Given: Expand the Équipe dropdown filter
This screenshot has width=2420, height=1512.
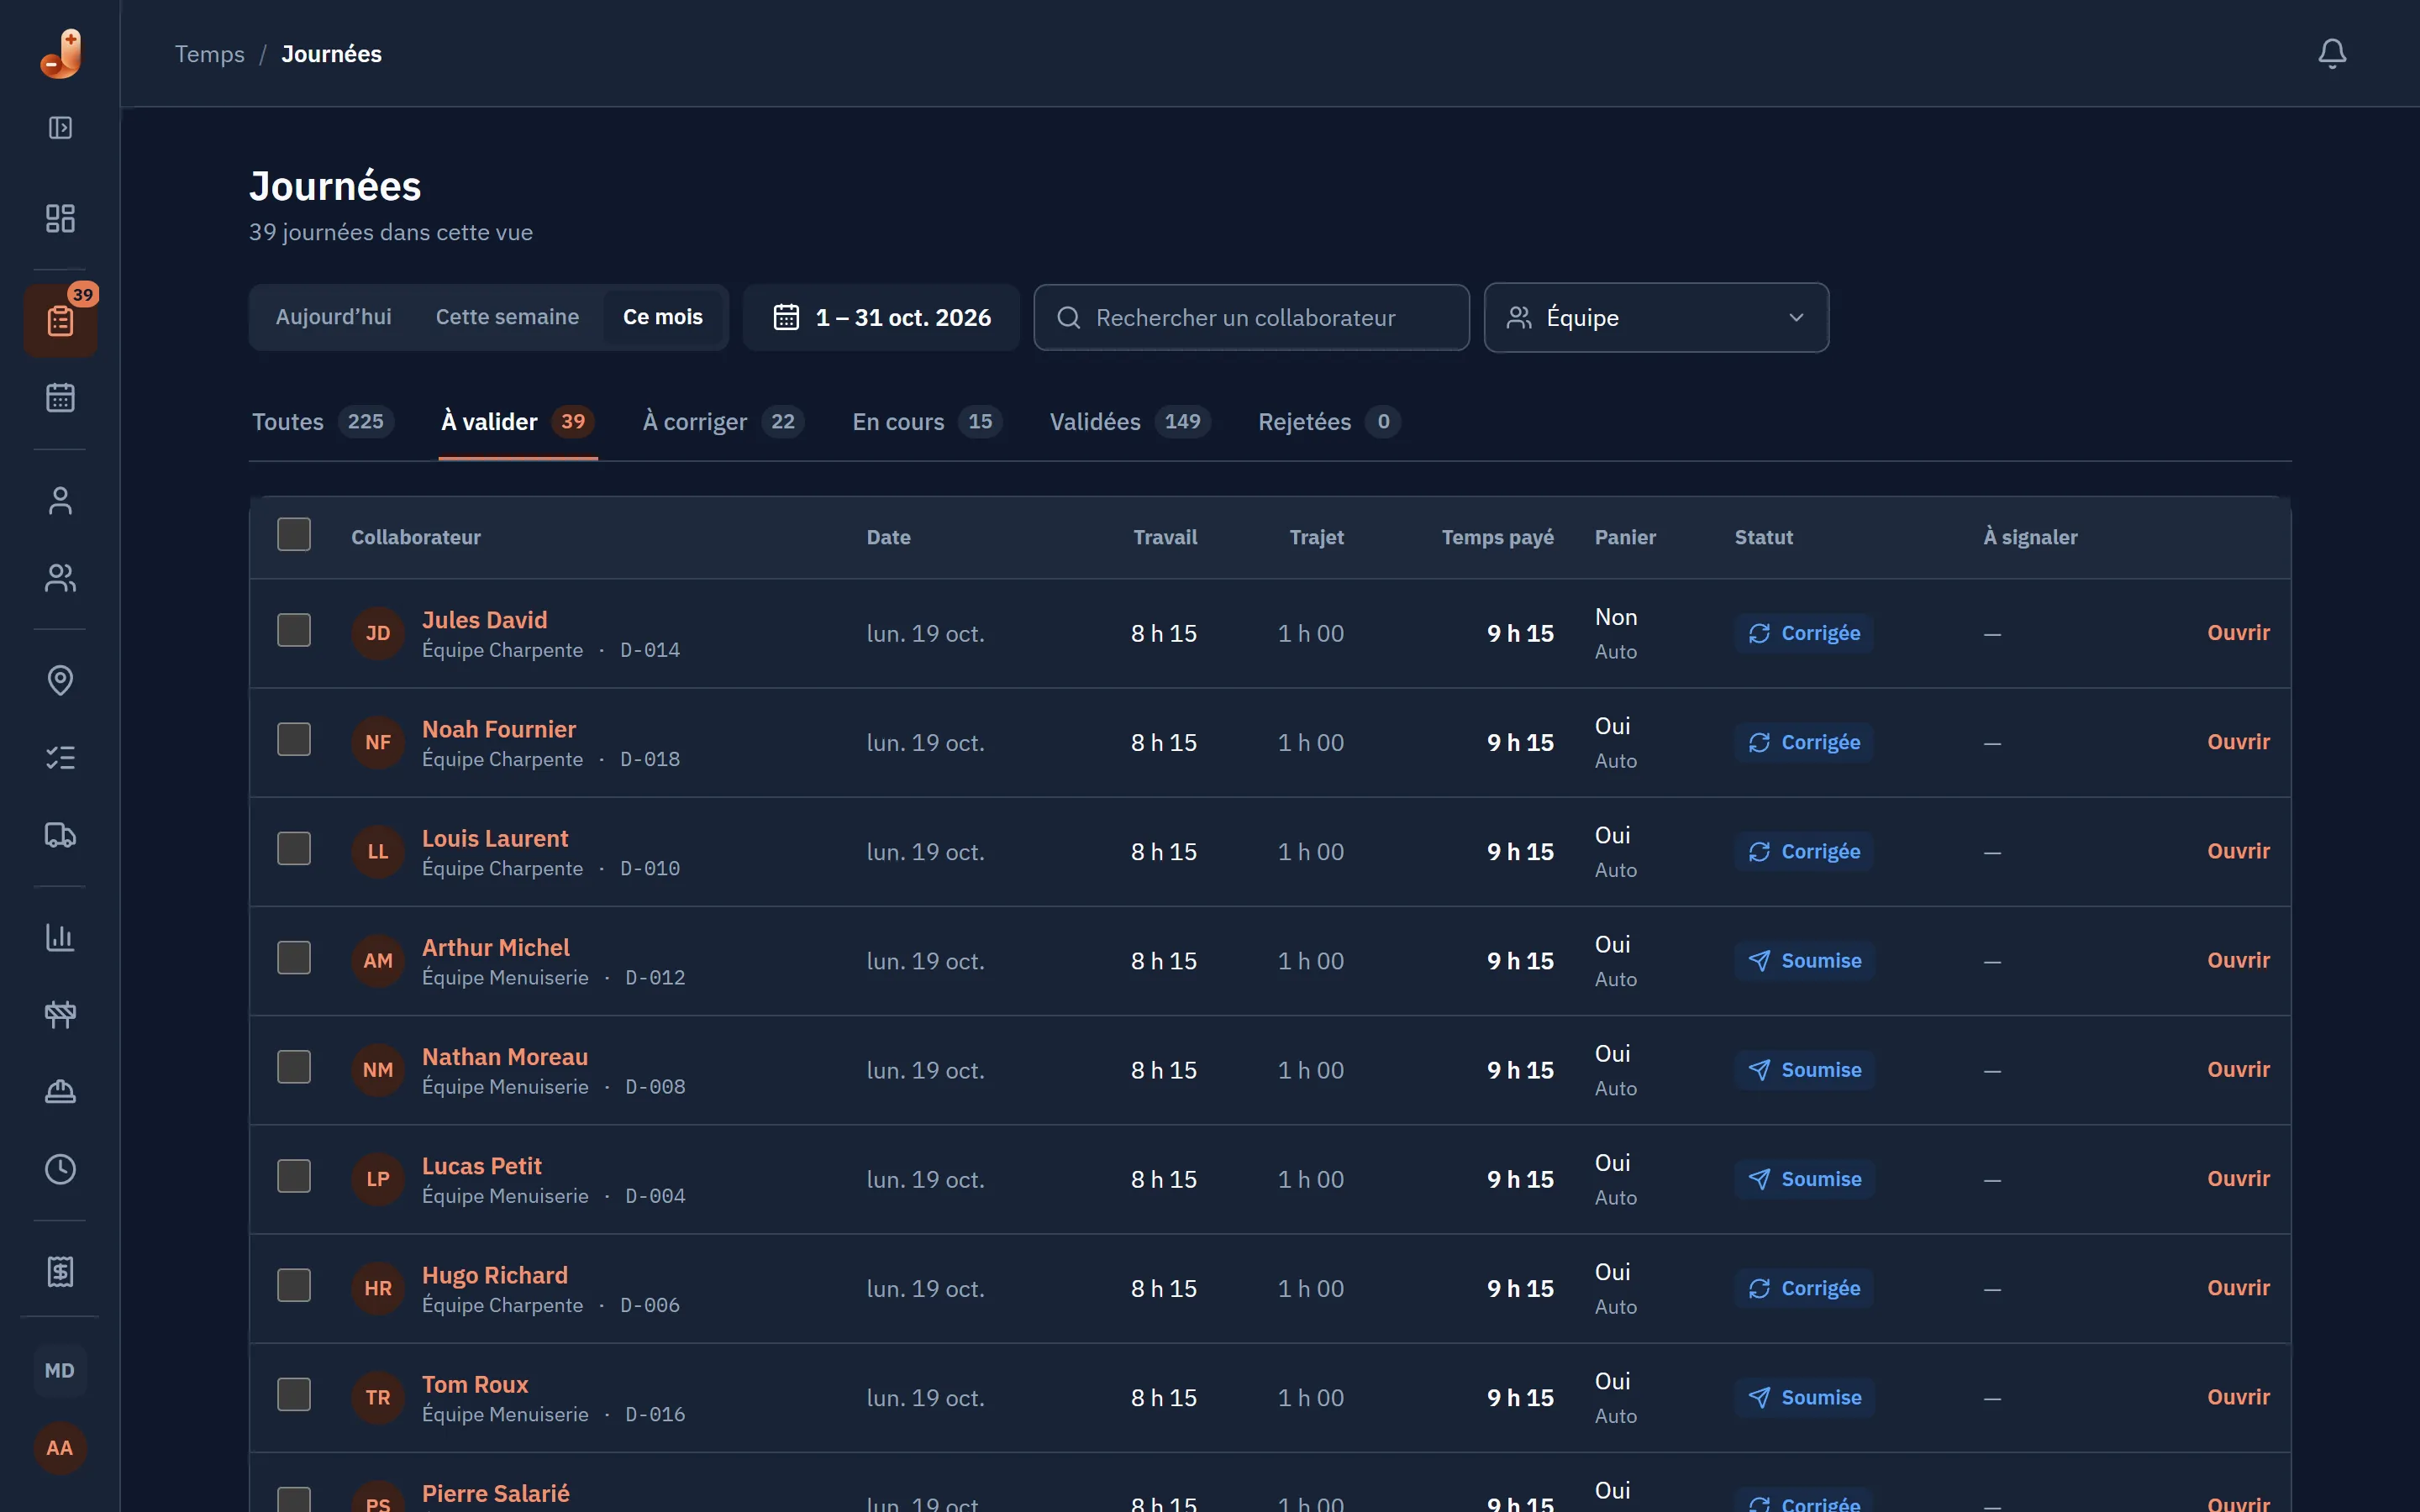Looking at the screenshot, I should [x=1656, y=317].
